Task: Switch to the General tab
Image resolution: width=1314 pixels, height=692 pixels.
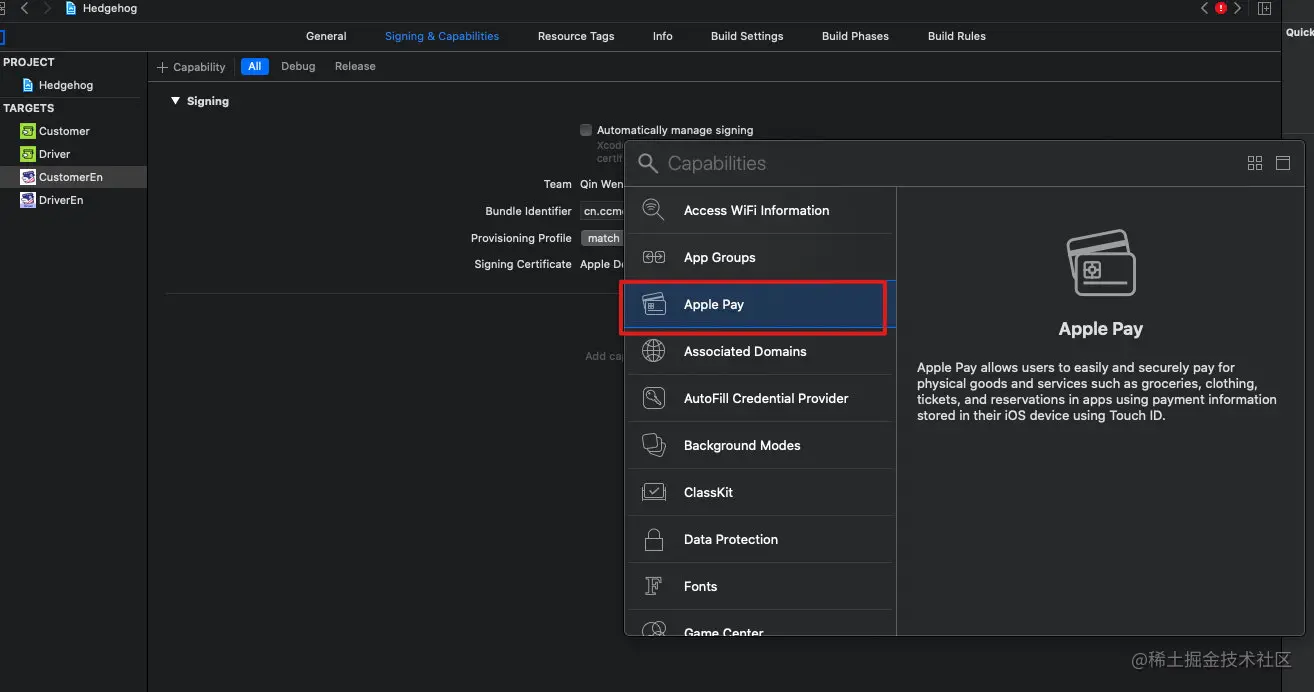Action: 326,36
